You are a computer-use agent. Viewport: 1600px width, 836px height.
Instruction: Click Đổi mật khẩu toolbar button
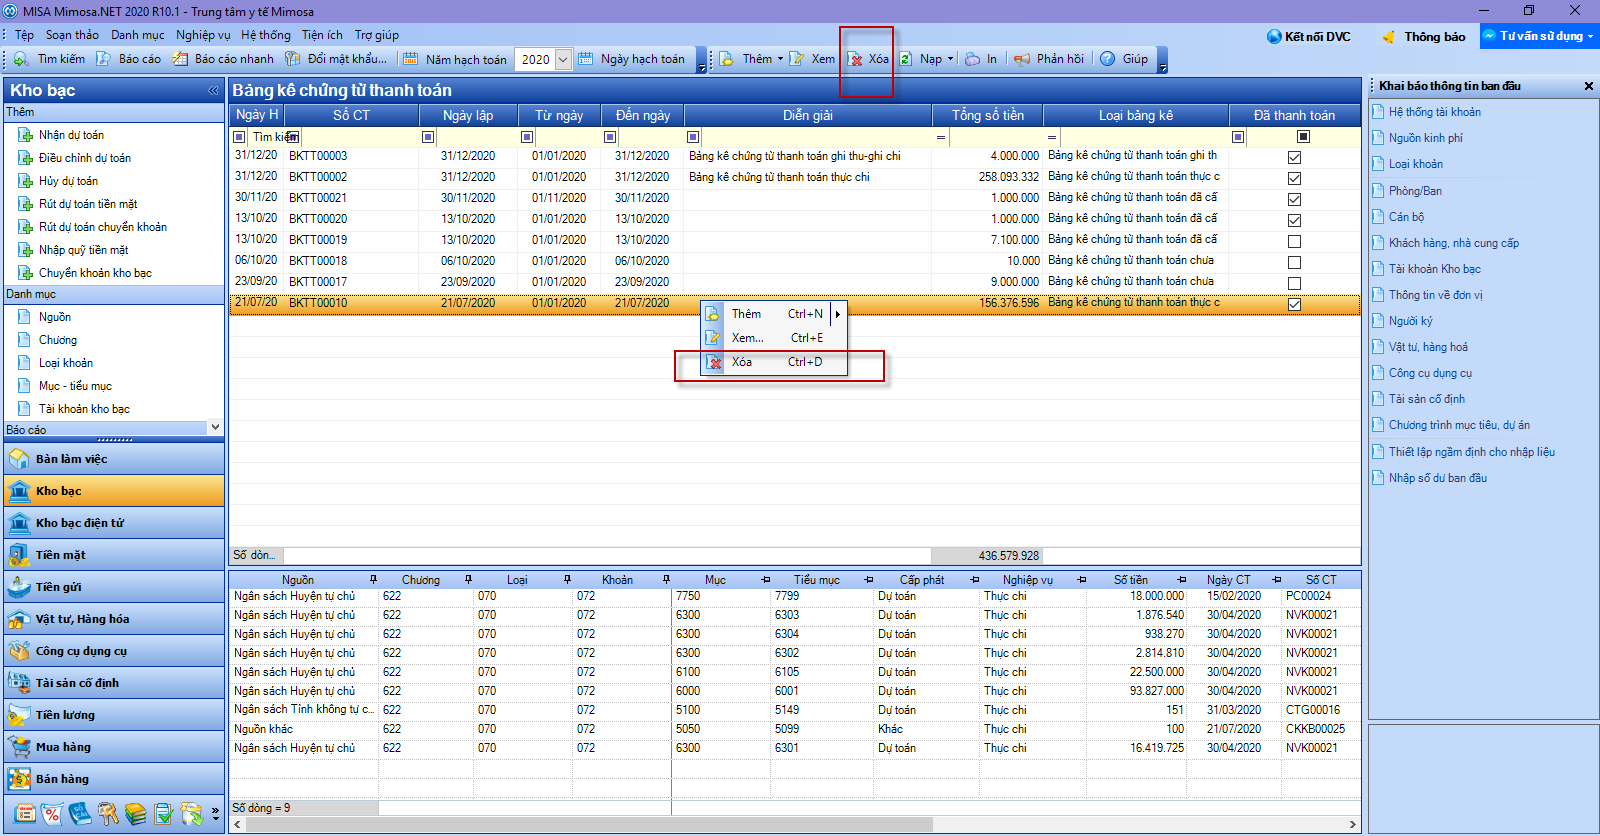[336, 59]
